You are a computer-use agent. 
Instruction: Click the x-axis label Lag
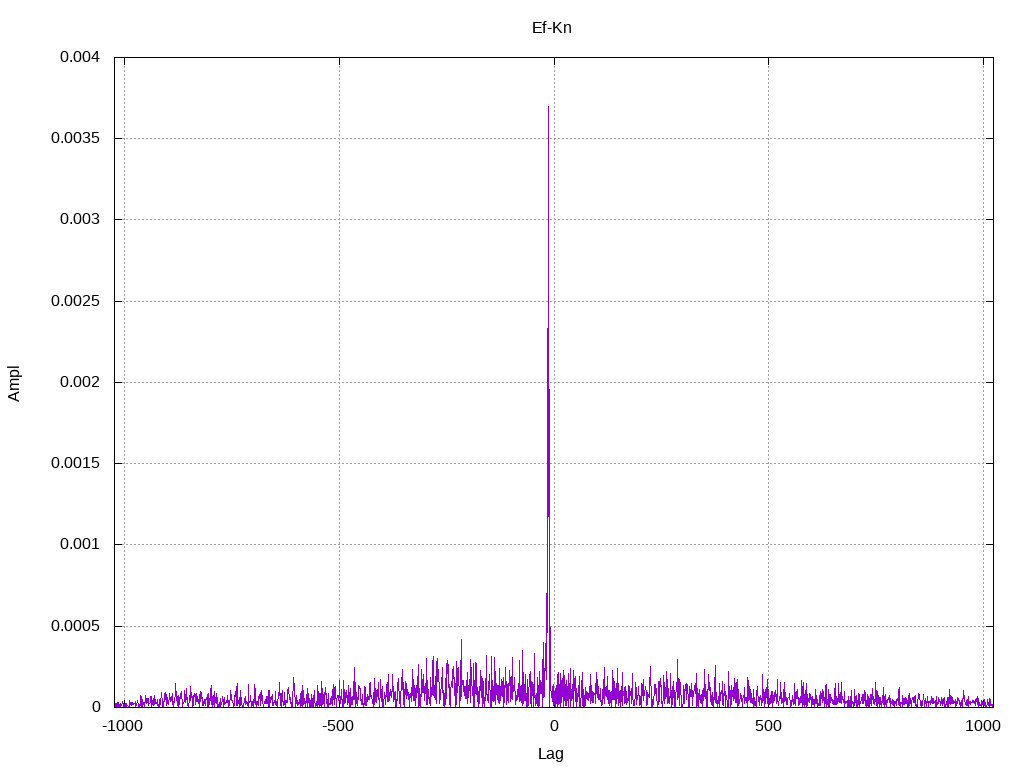click(551, 754)
